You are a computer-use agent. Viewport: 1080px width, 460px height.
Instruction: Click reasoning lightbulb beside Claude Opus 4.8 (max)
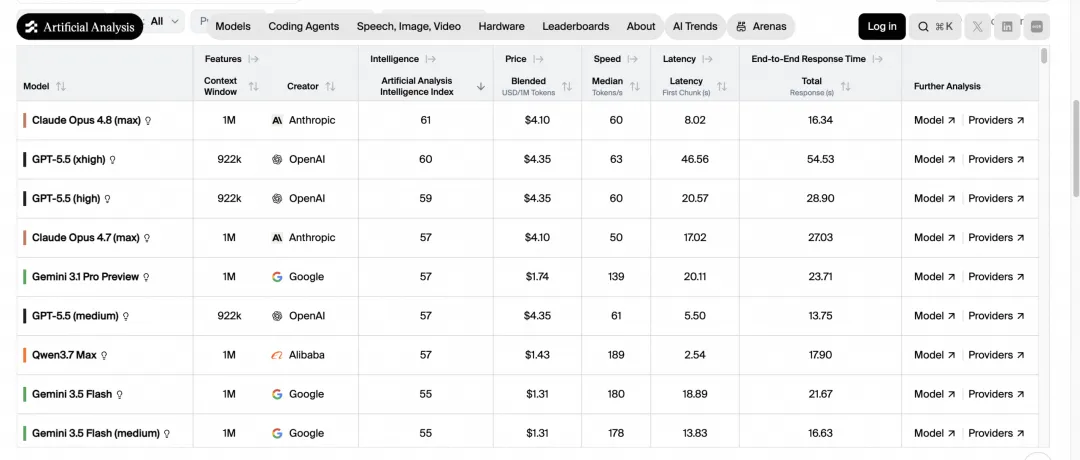[148, 121]
